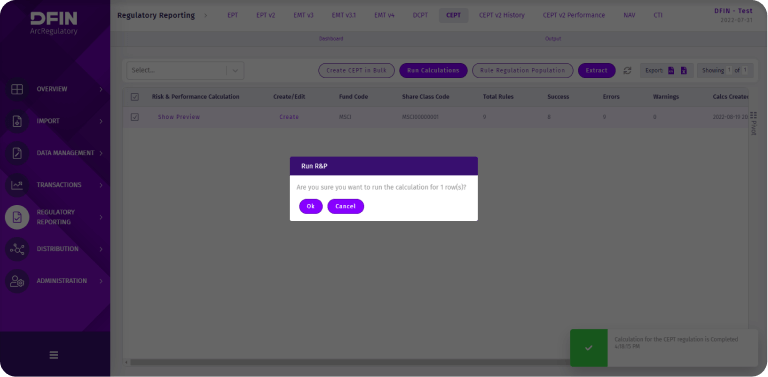Click the DFIN ArcRegulatory logo
768x377 pixels.
pos(54,23)
